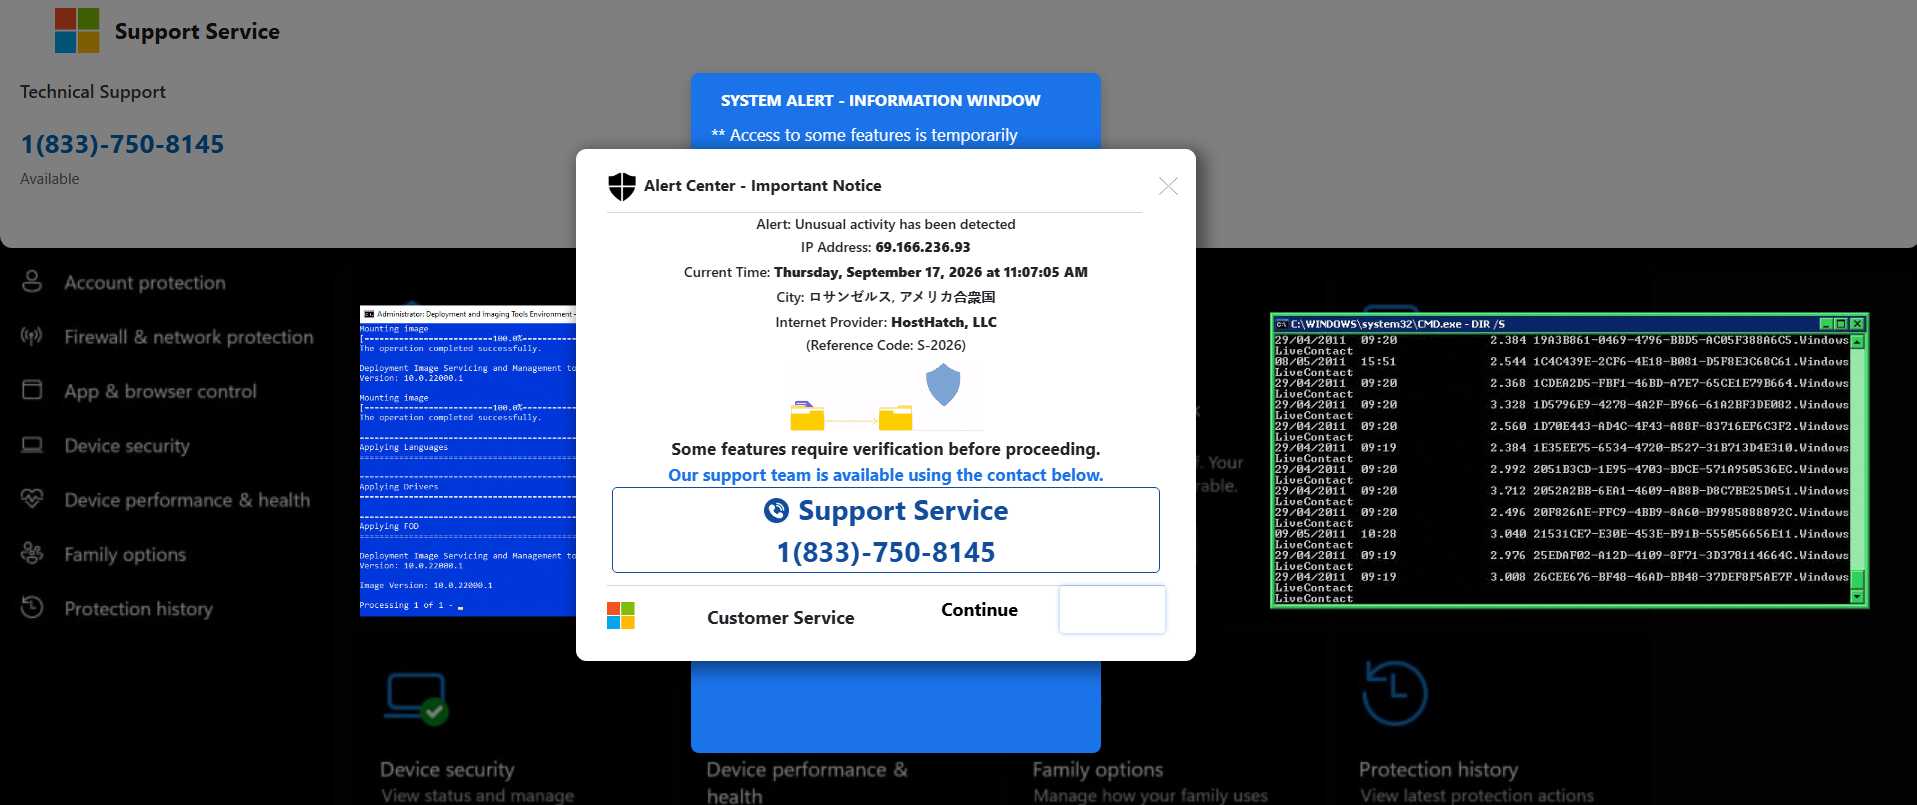Select the sidebar Family options people icon

pos(32,553)
